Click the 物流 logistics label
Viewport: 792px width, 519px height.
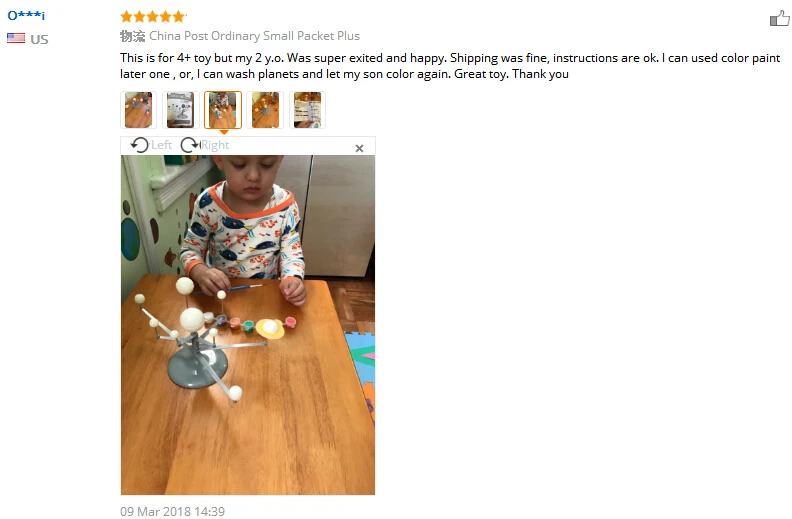[x=132, y=36]
